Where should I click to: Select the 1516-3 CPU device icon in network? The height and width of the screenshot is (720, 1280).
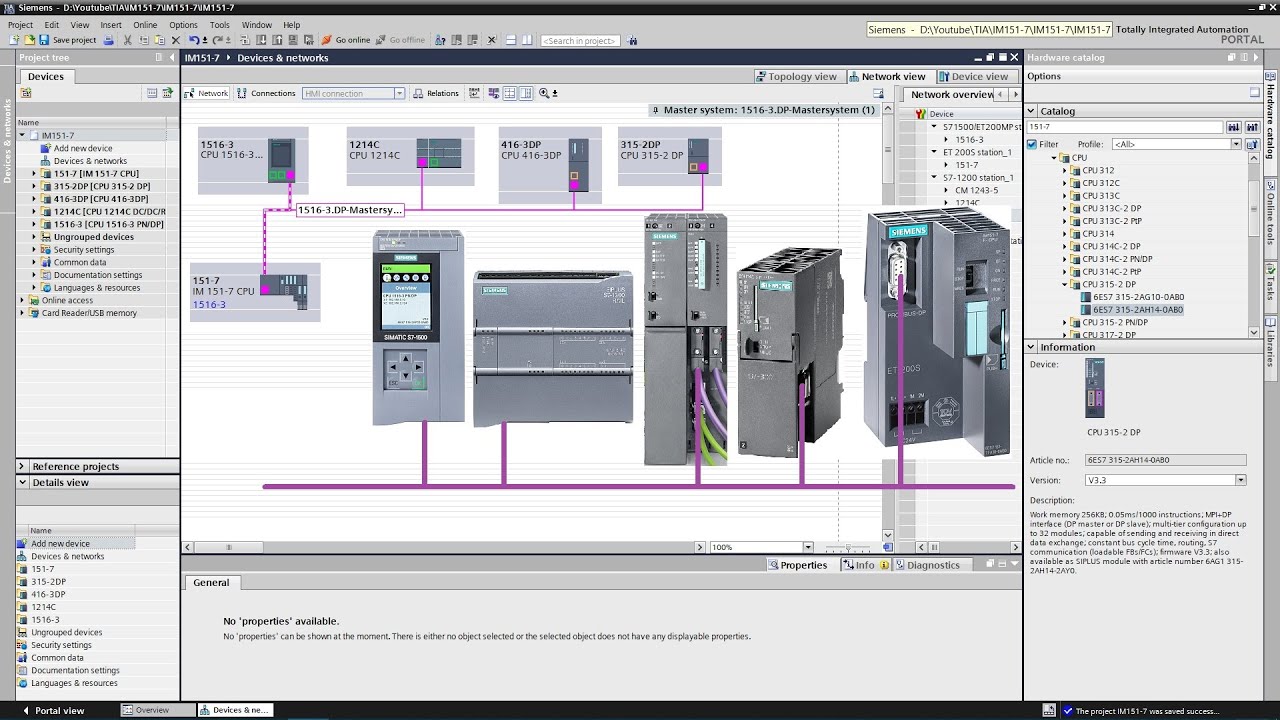click(x=280, y=159)
